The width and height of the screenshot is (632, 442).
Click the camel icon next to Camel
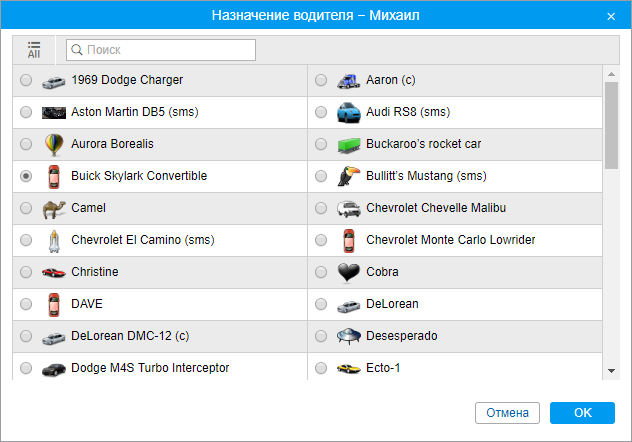[x=54, y=208]
